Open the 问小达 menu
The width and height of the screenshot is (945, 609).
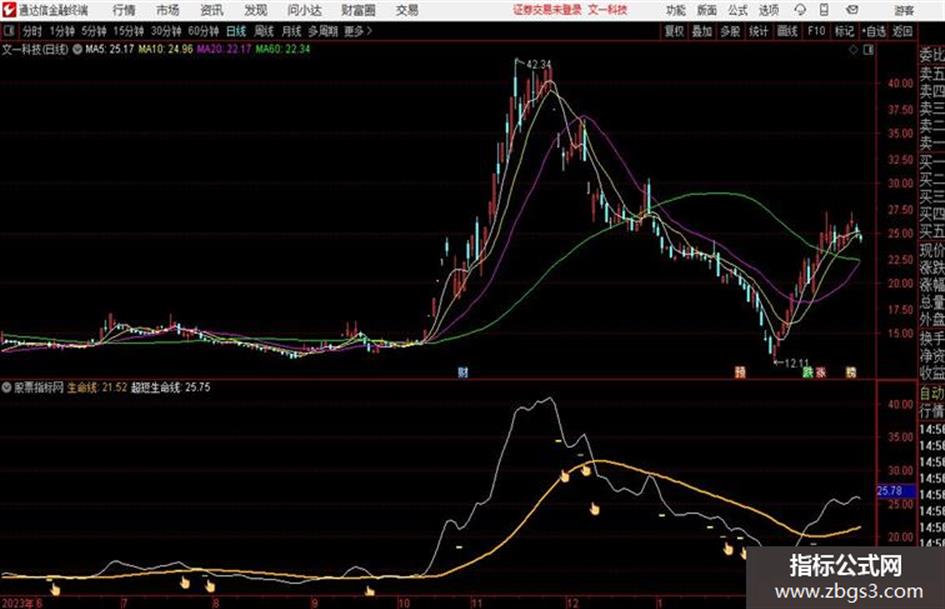coord(304,10)
